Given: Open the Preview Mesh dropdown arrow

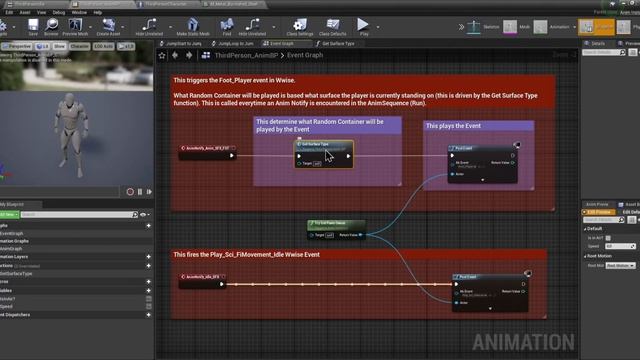Looking at the screenshot, I should click(x=90, y=27).
